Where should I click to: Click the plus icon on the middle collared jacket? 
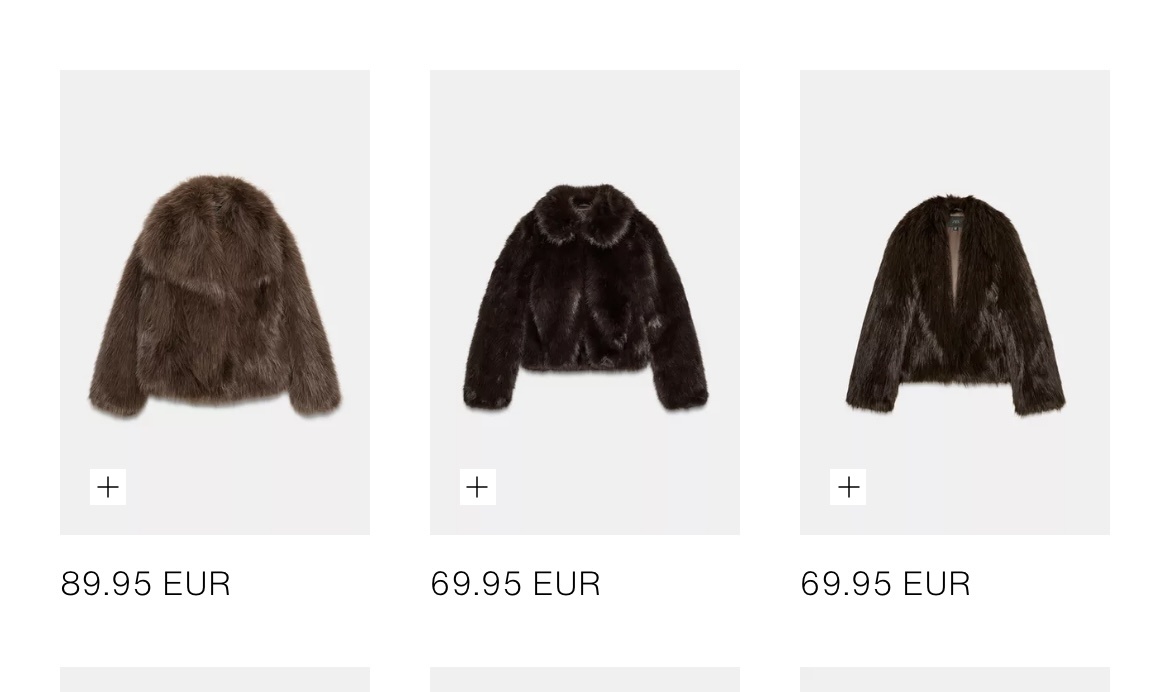pos(478,487)
